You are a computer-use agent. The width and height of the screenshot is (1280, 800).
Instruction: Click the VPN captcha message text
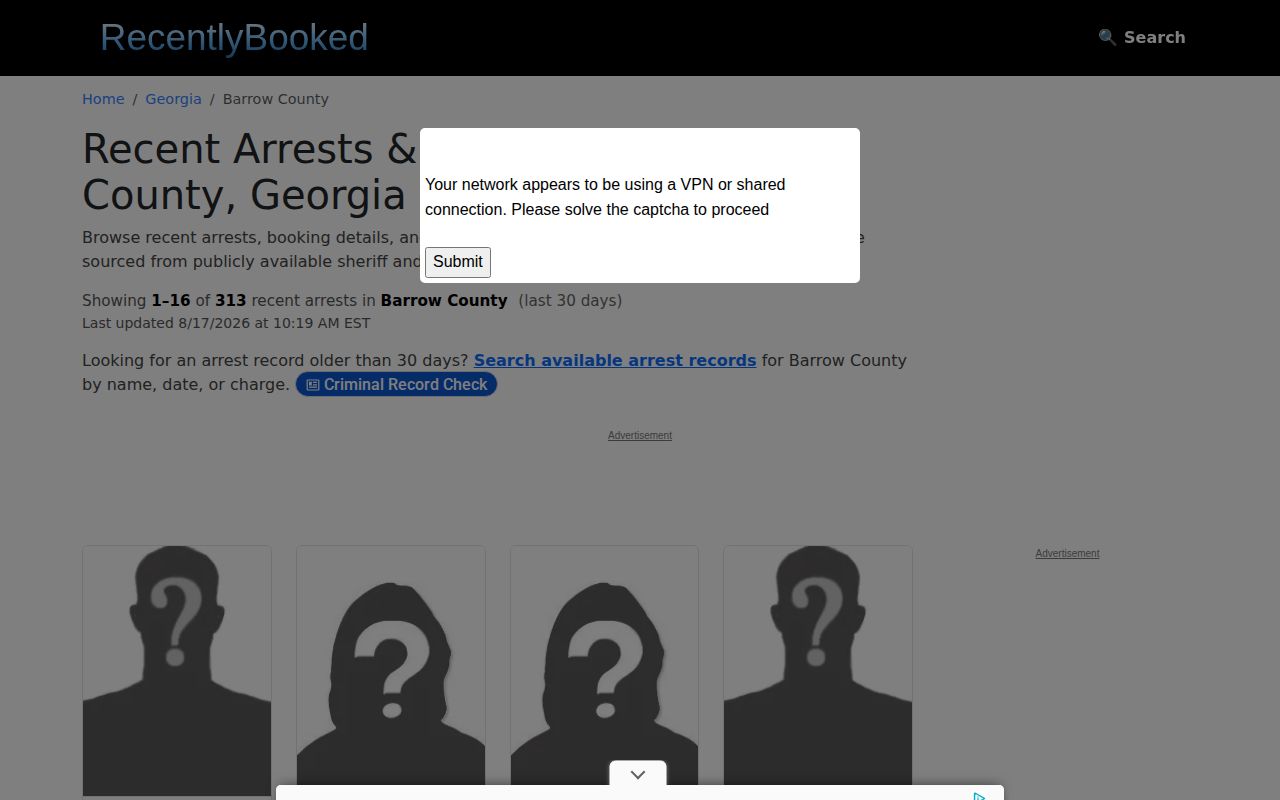pyautogui.click(x=605, y=197)
